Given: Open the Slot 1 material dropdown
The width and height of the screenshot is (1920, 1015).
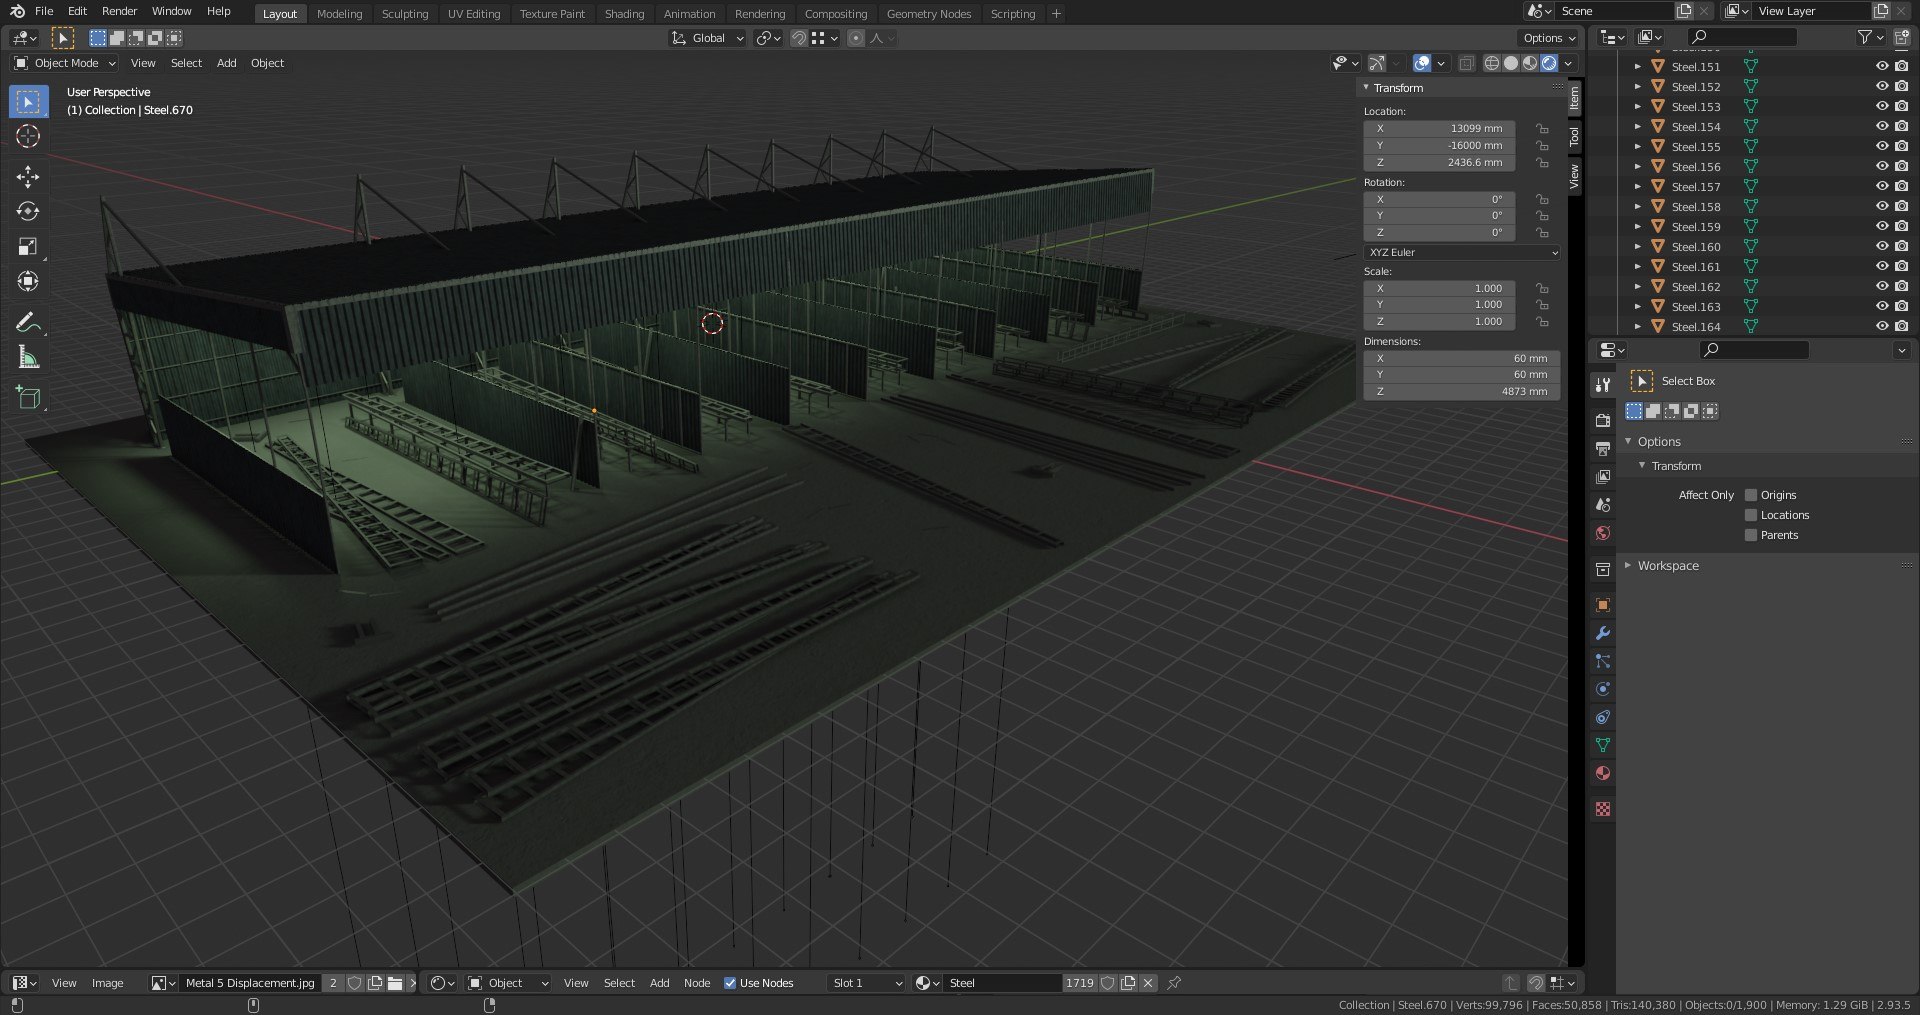Looking at the screenshot, I should 867,983.
